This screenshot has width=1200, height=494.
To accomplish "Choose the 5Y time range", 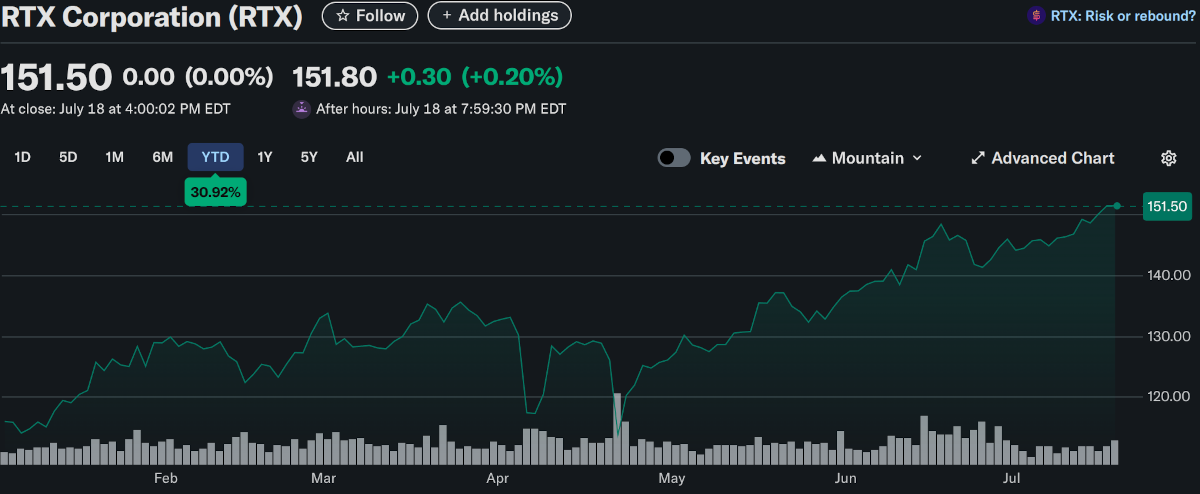I will click(309, 157).
